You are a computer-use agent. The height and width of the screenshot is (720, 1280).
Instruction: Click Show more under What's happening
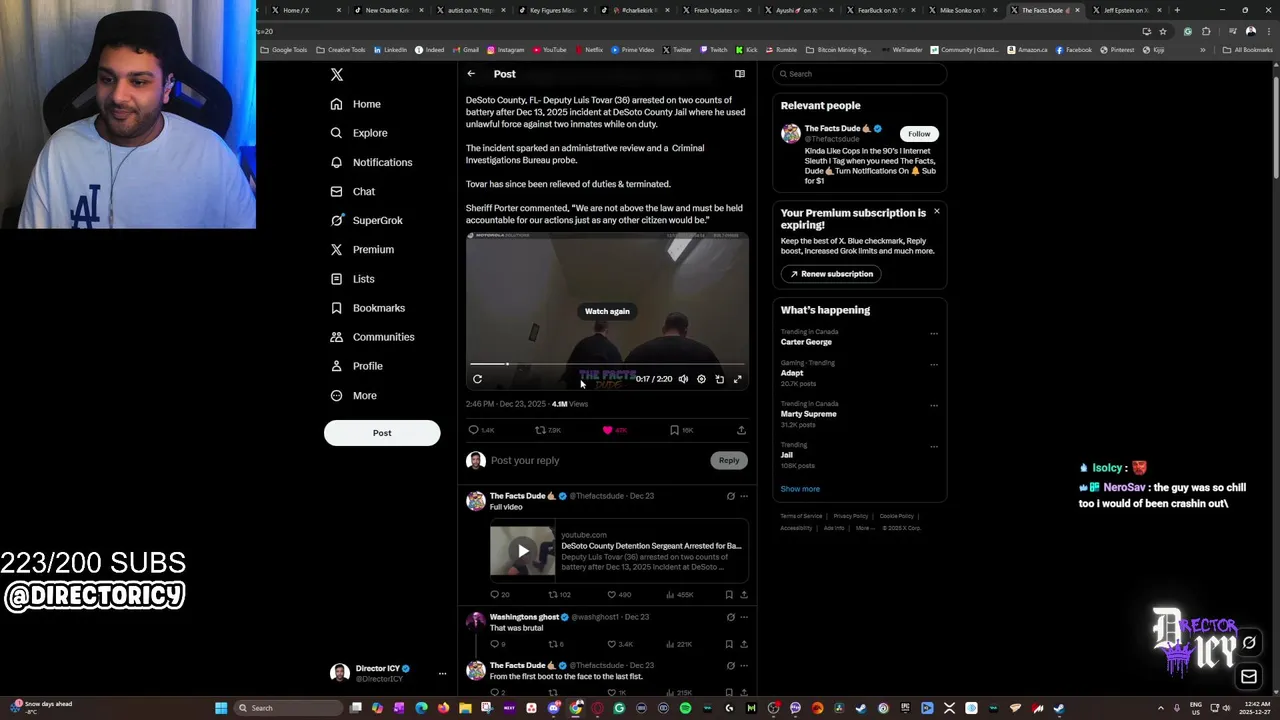(800, 489)
